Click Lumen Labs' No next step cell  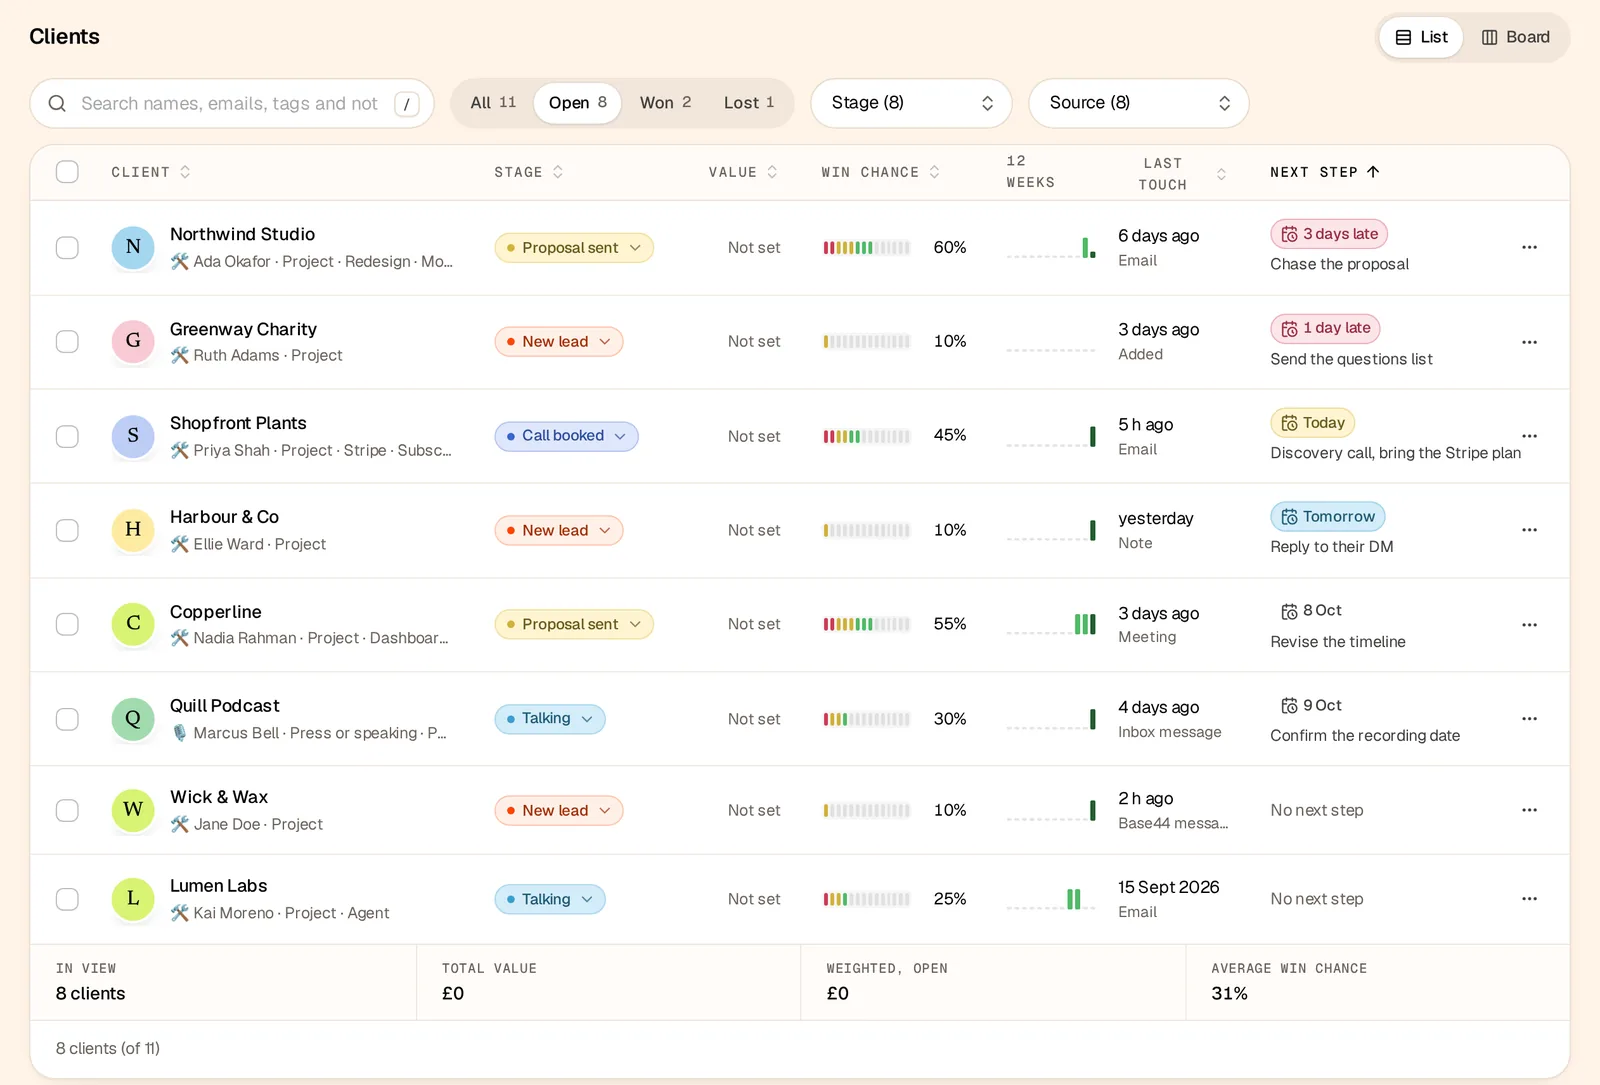[x=1317, y=899]
